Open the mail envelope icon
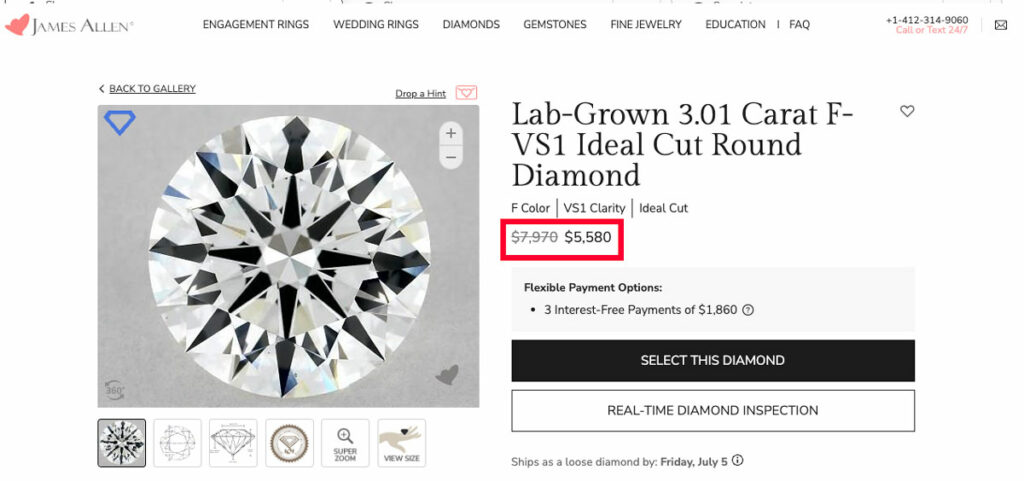 click(x=1000, y=25)
